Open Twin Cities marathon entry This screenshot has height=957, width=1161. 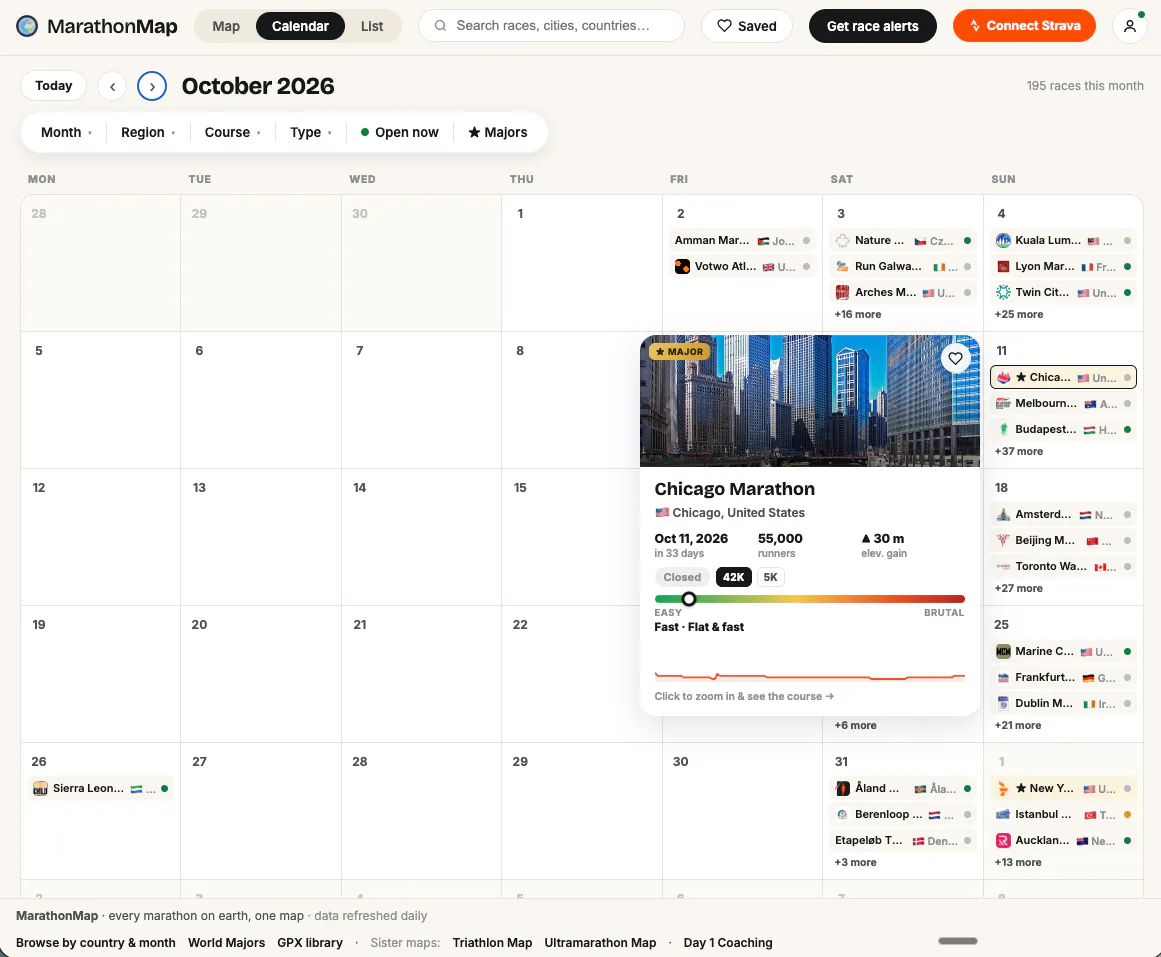tap(1063, 292)
